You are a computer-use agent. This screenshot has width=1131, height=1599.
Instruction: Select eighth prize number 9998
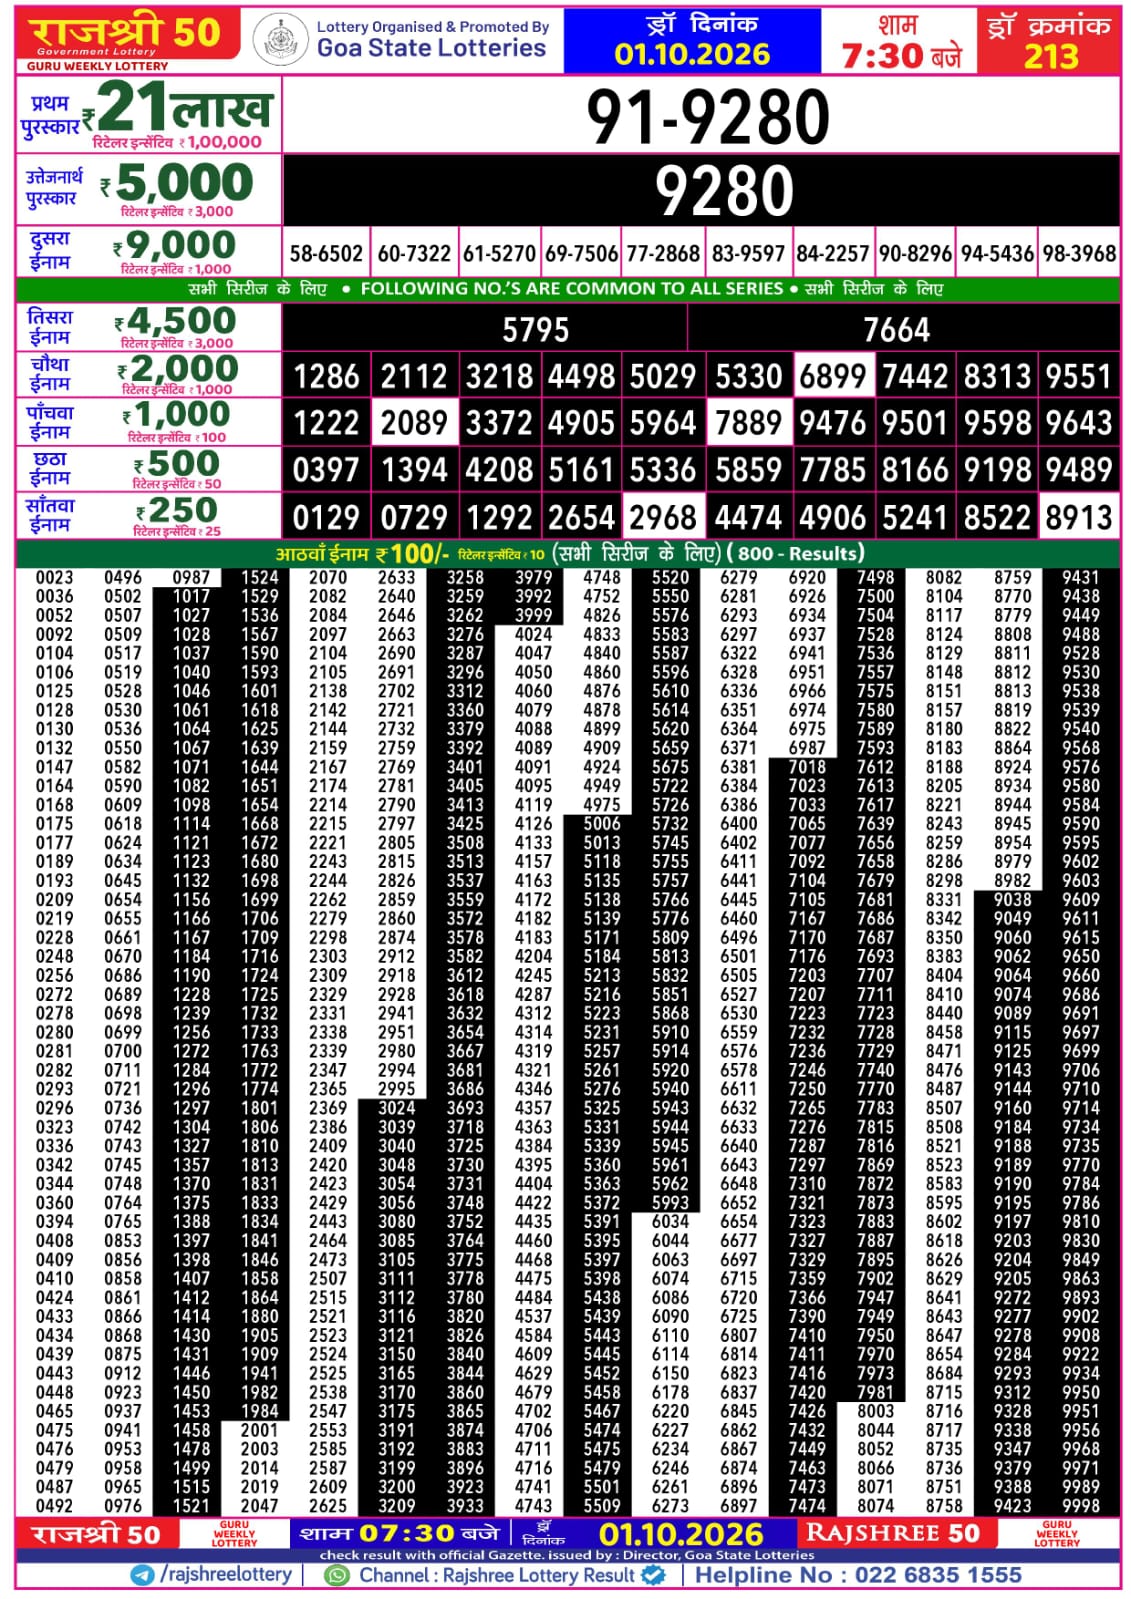click(1081, 1506)
